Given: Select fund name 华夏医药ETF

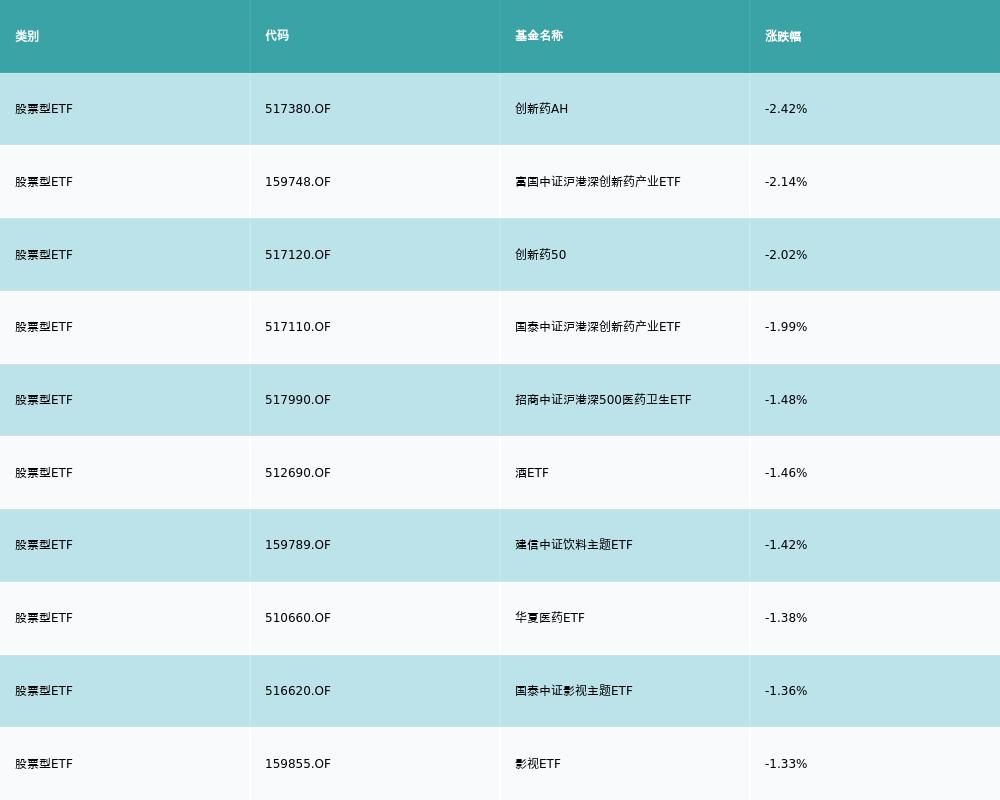Looking at the screenshot, I should 550,618.
